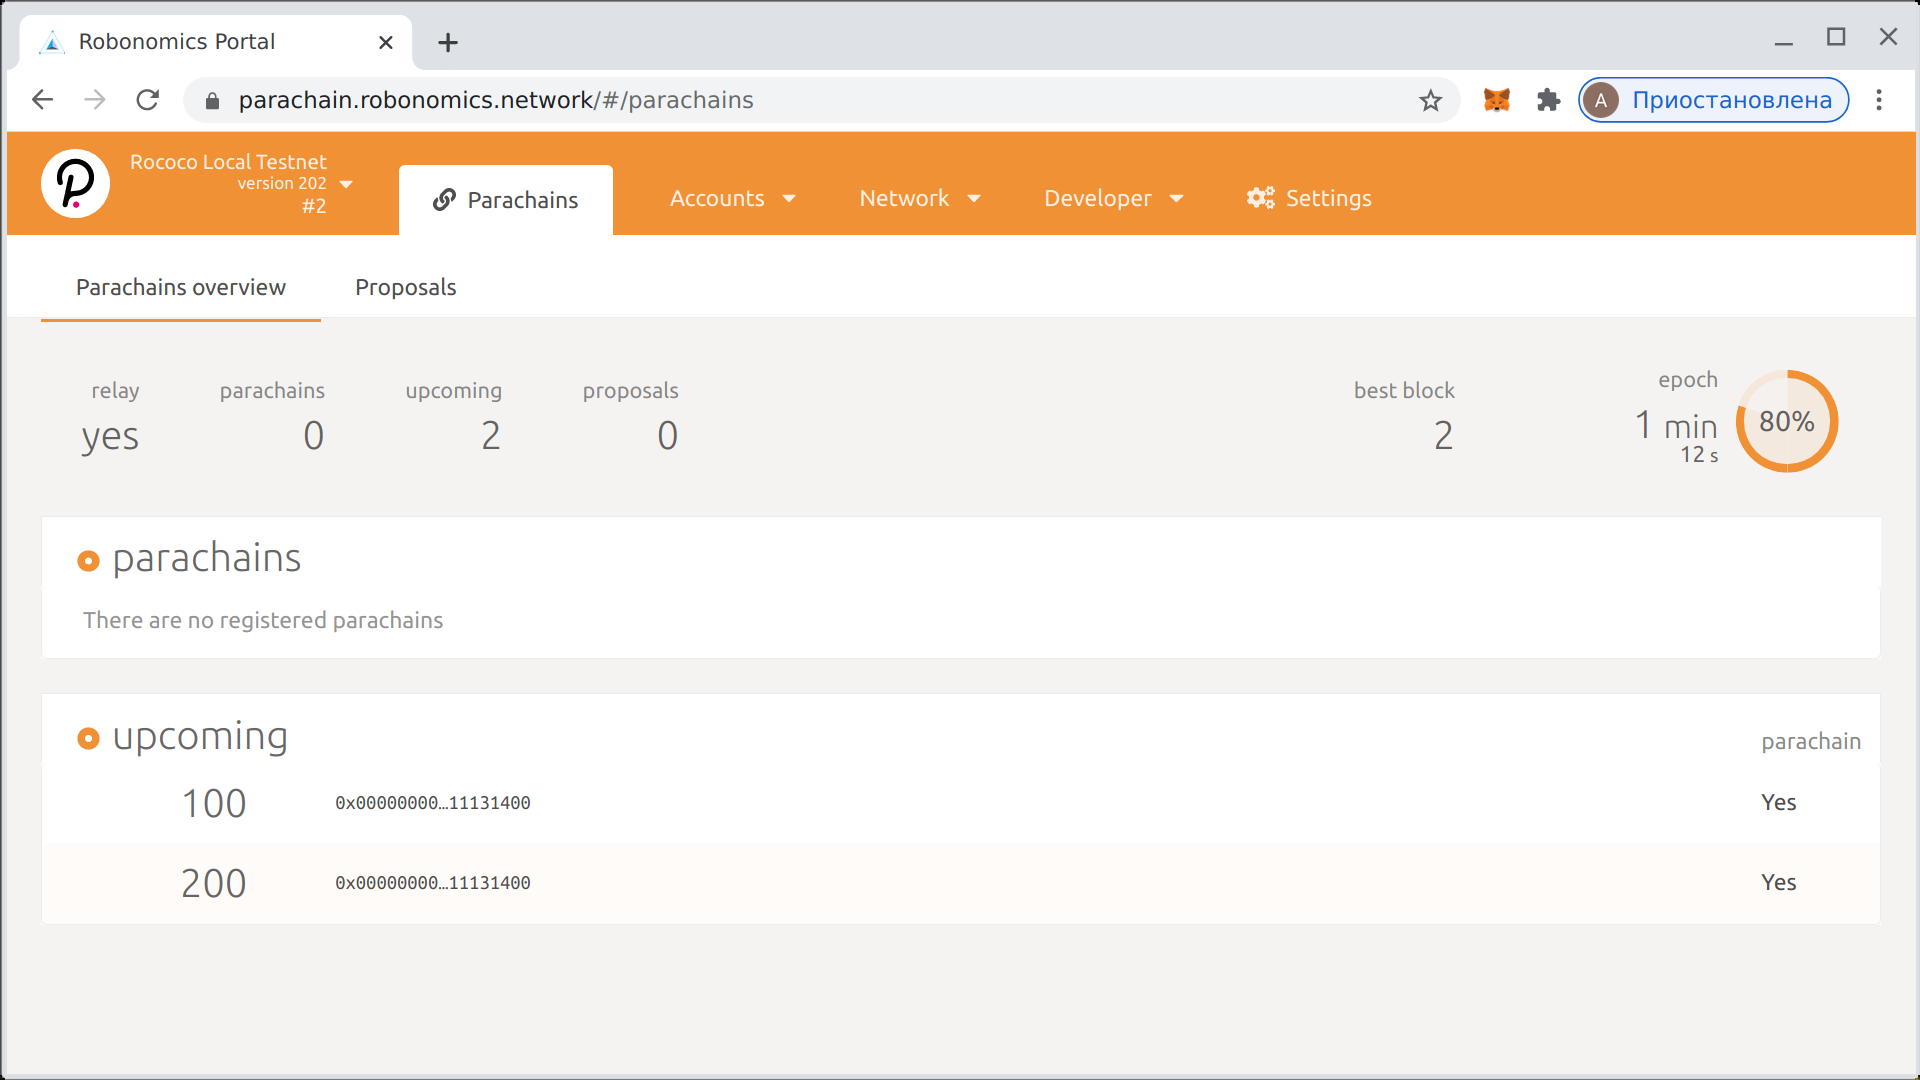Image resolution: width=1920 pixels, height=1080 pixels.
Task: Click the 'parachain' column header
Action: click(x=1811, y=741)
